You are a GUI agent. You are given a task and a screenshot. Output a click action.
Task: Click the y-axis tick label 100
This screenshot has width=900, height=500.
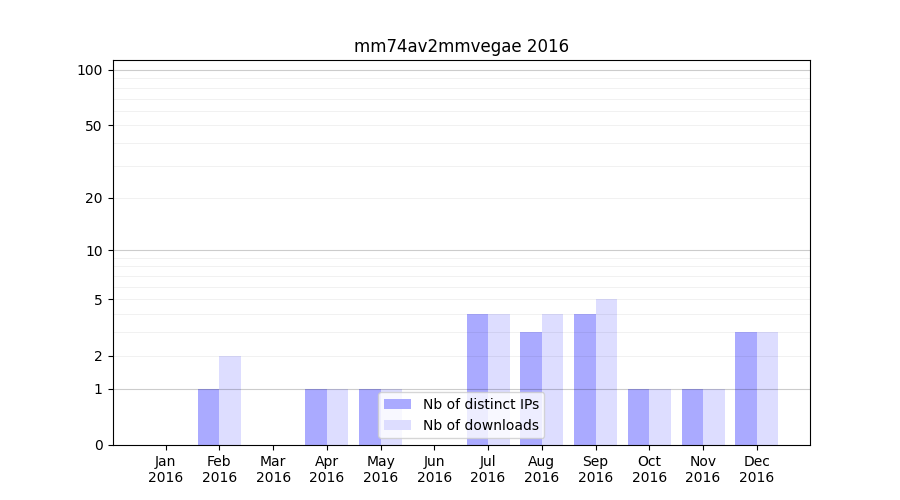(90, 70)
